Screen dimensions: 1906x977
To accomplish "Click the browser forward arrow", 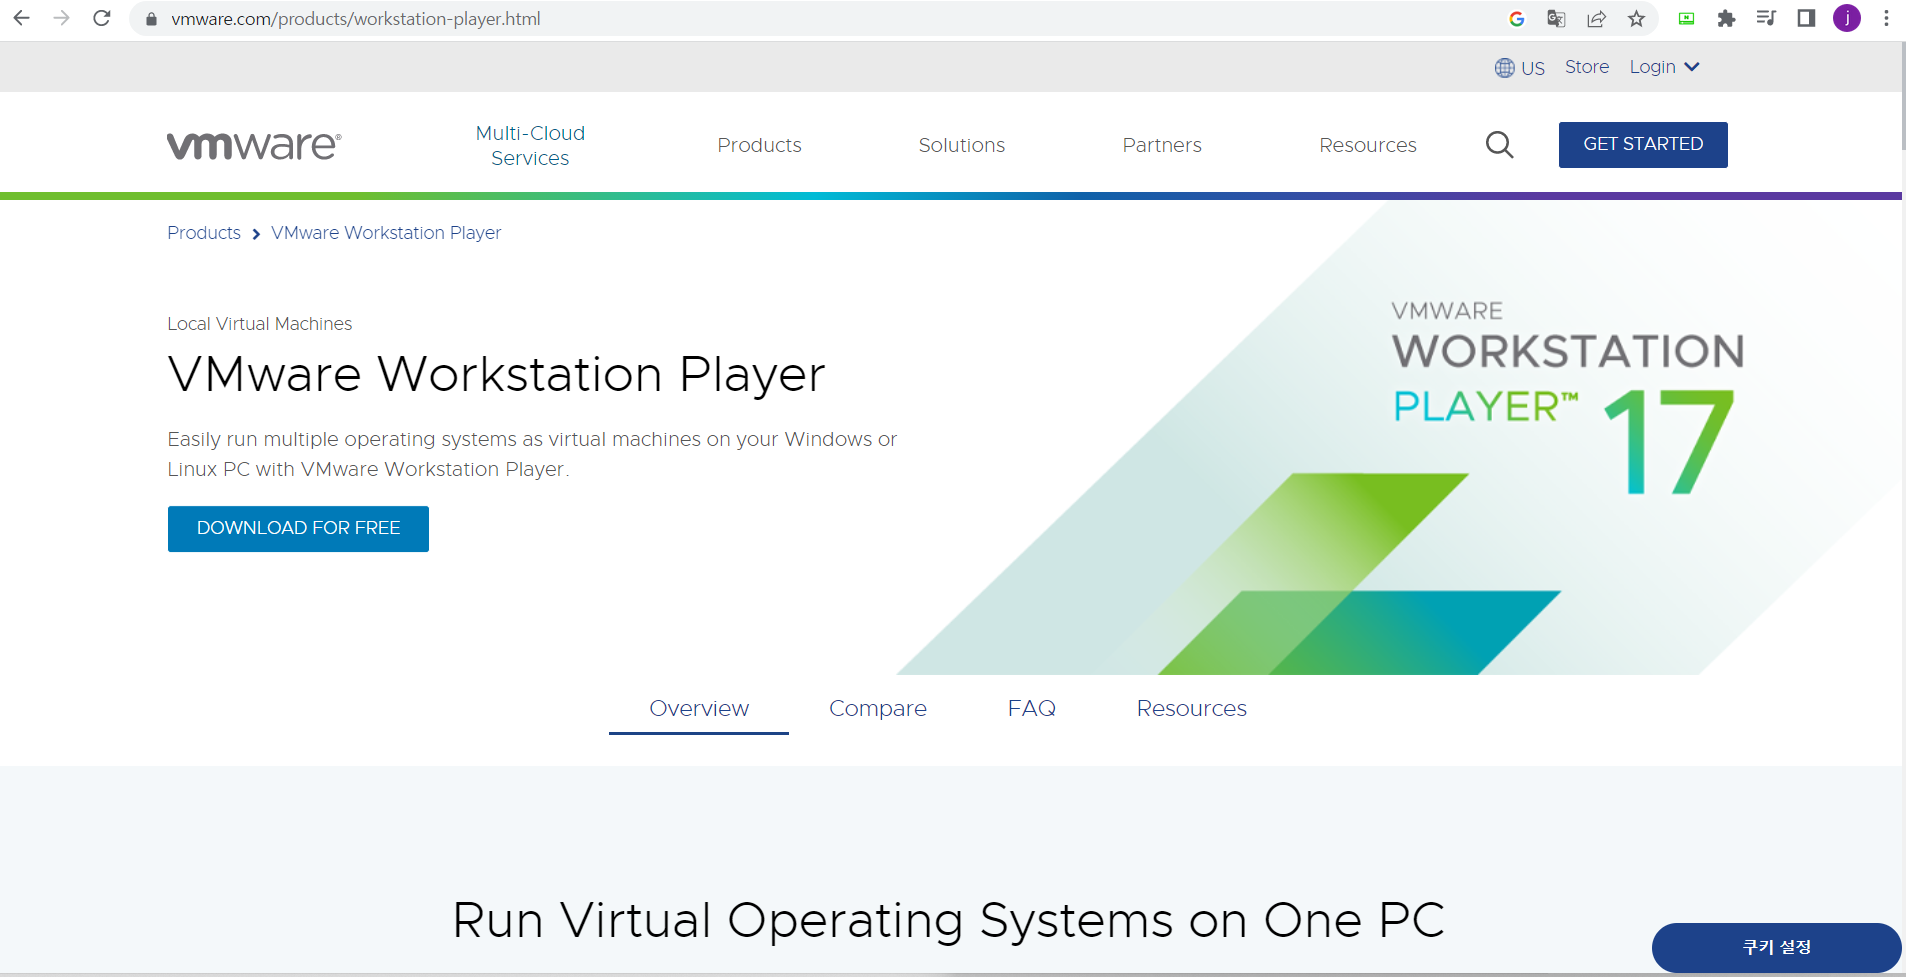I will pyautogui.click(x=61, y=18).
